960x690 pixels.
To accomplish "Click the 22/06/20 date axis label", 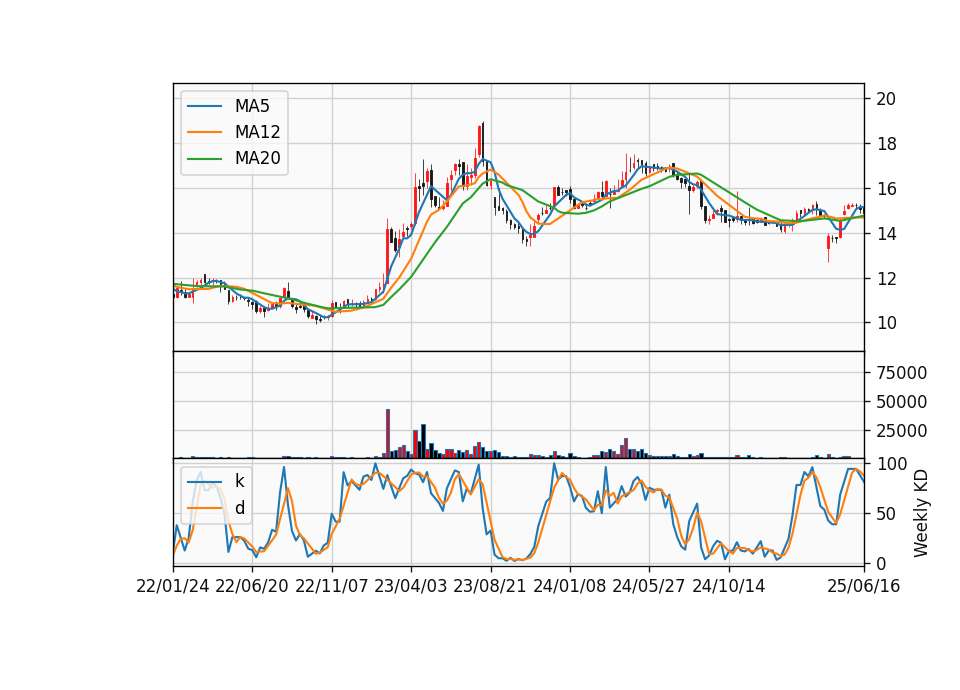I will [x=252, y=586].
